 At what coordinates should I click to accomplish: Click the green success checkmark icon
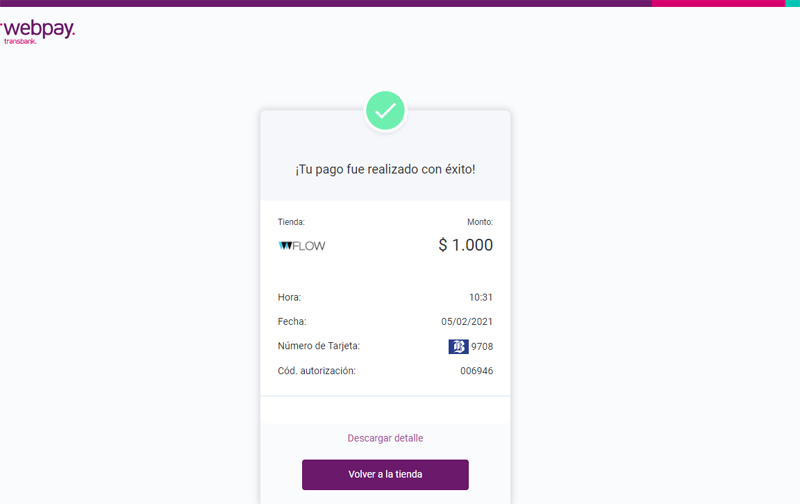tap(385, 111)
